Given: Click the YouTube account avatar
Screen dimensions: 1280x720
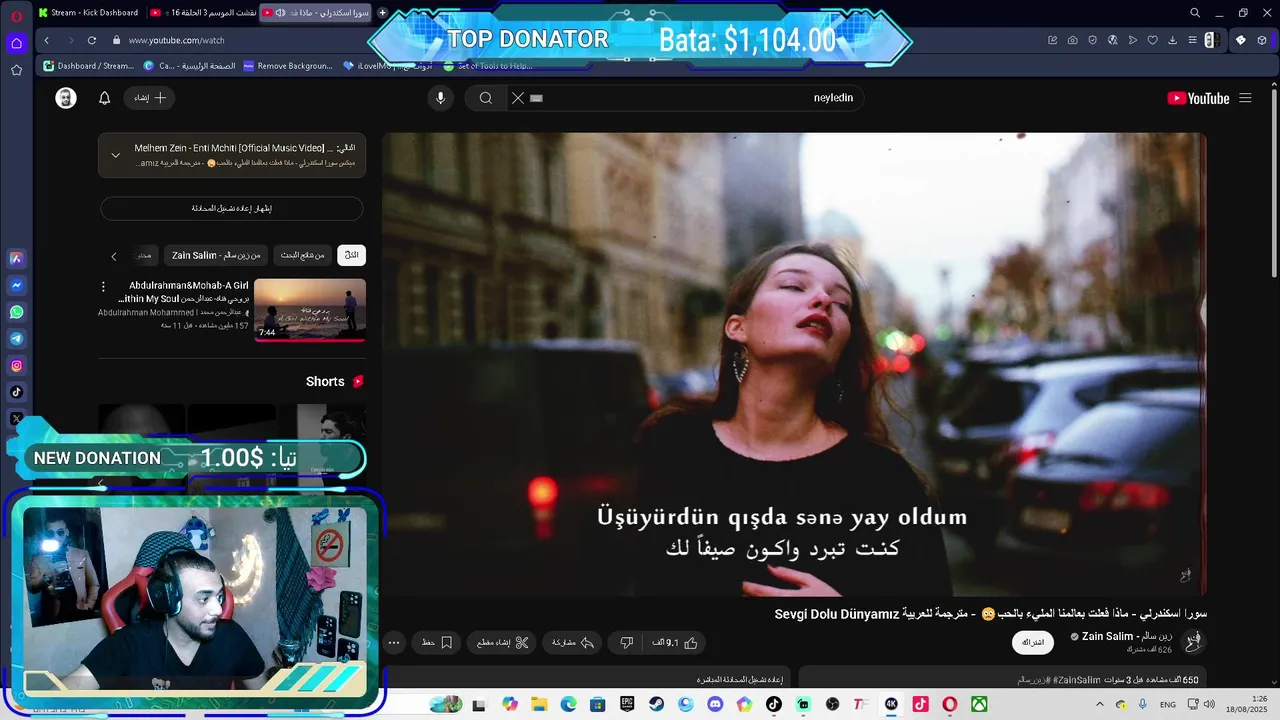Looking at the screenshot, I should pos(66,98).
